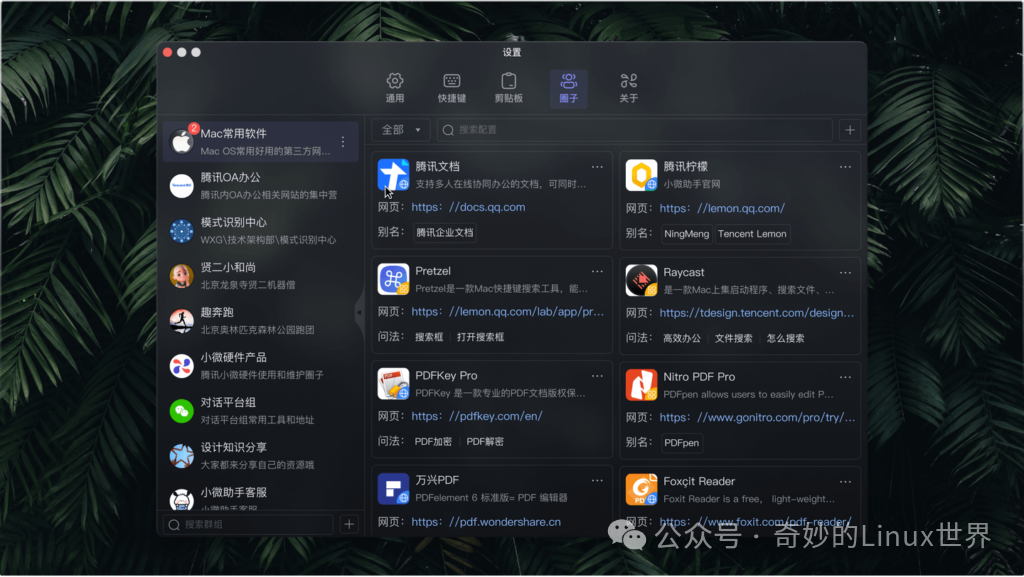The height and width of the screenshot is (577, 1024).
Task: Click the 腾讯柠檬 app icon
Action: [641, 175]
